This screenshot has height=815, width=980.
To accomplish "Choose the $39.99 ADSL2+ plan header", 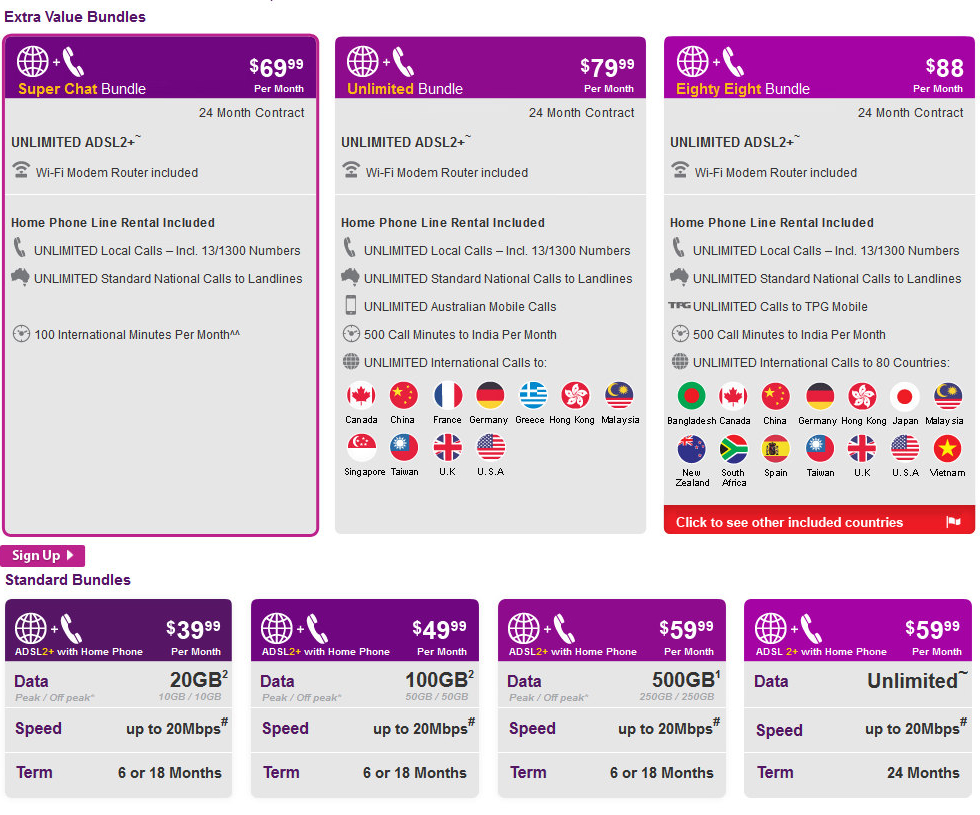I will coord(118,630).
